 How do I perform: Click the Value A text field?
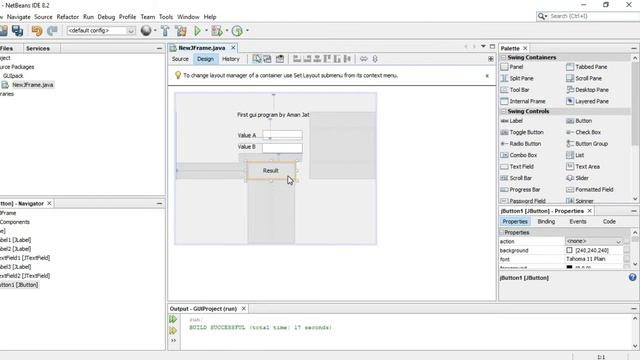click(x=282, y=135)
